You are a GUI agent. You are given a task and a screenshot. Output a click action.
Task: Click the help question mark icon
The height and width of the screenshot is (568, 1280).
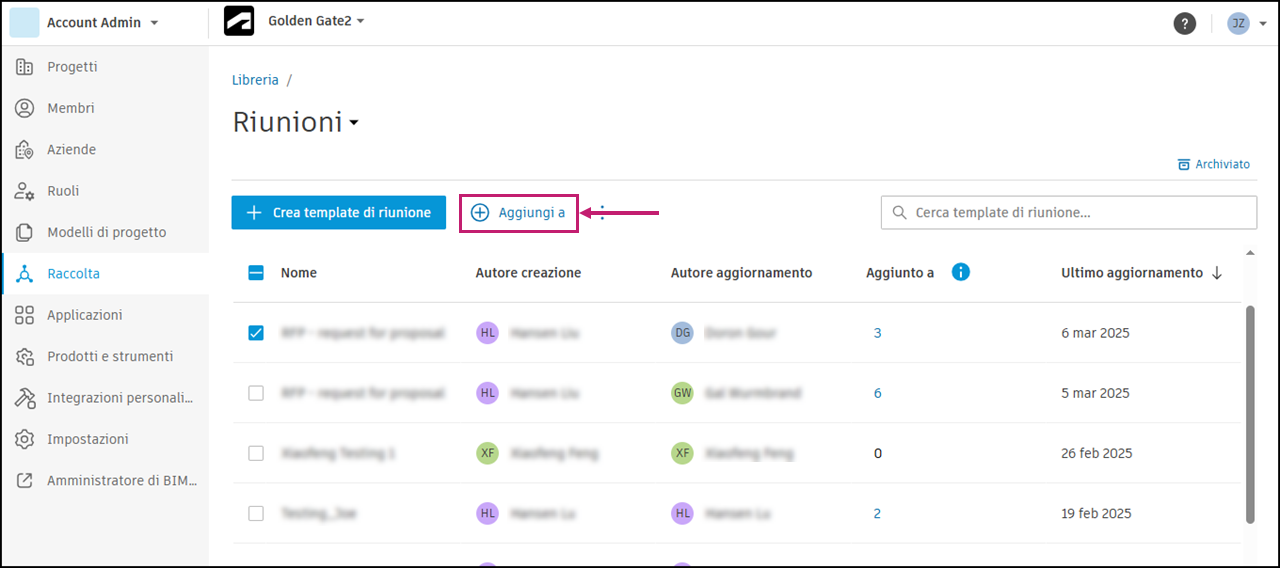1184,23
